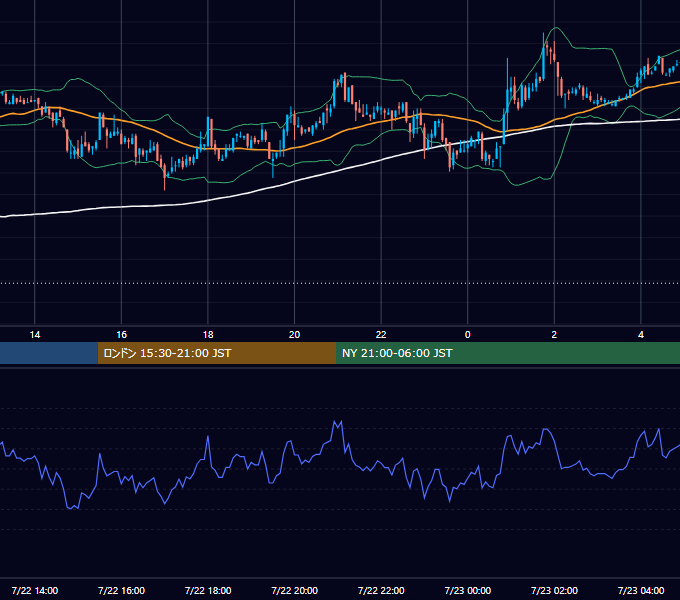Click the 7/22 16:00 date label
The image size is (680, 600).
coord(121,590)
